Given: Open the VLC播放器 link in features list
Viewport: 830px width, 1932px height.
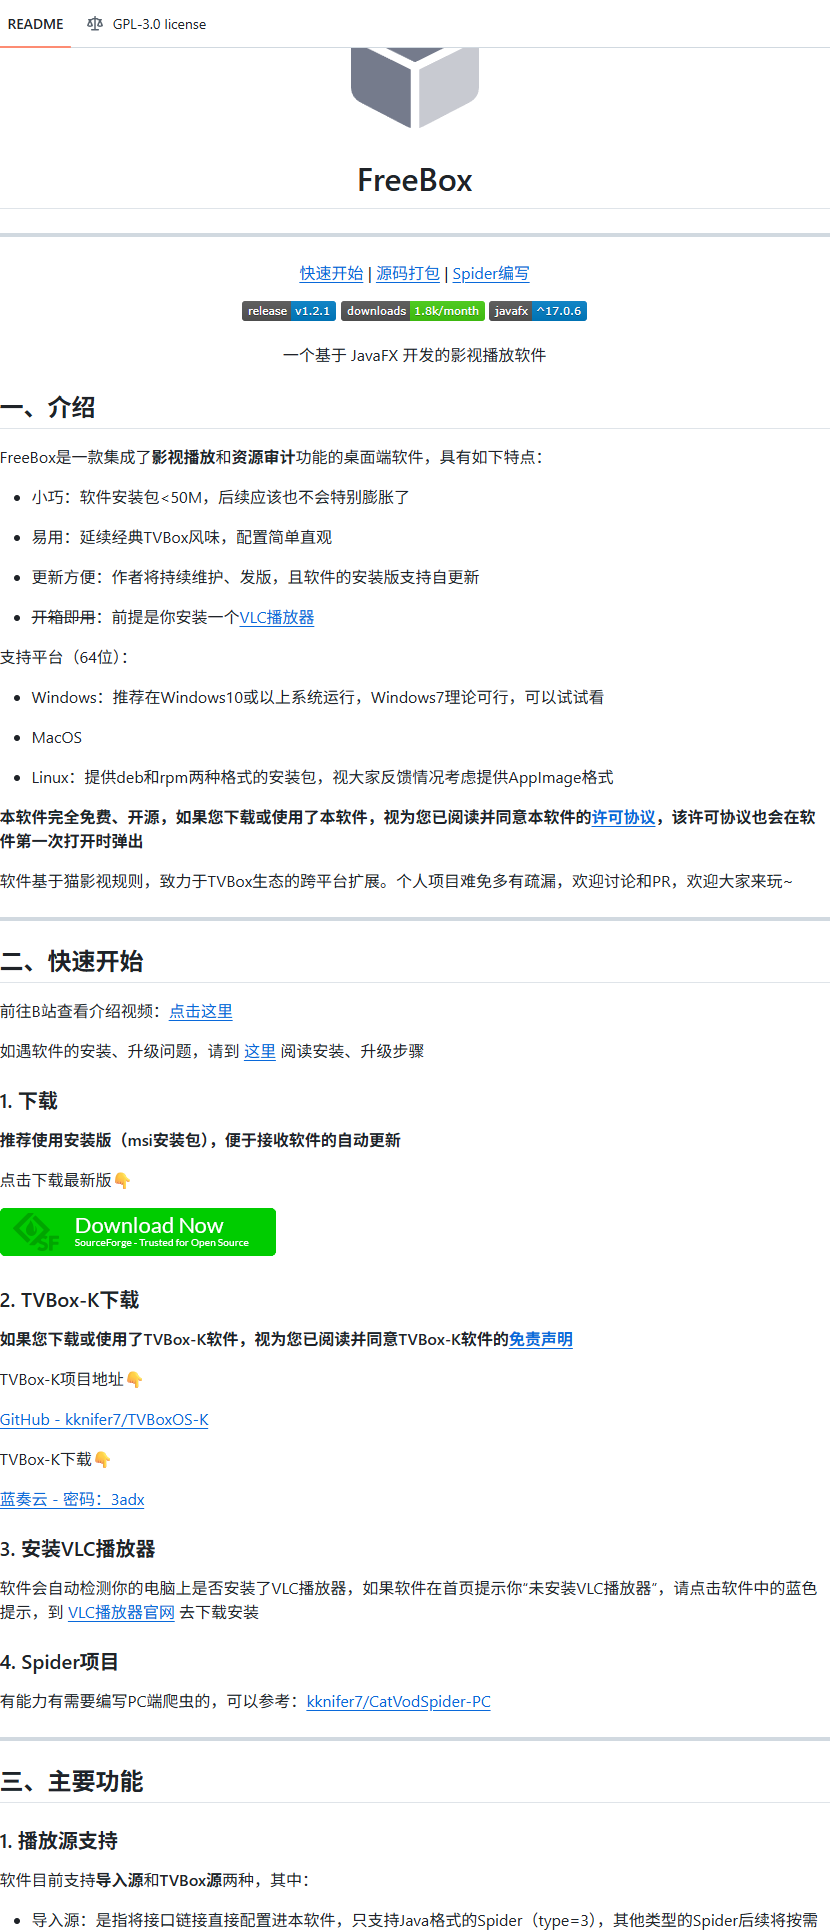Looking at the screenshot, I should tap(277, 617).
